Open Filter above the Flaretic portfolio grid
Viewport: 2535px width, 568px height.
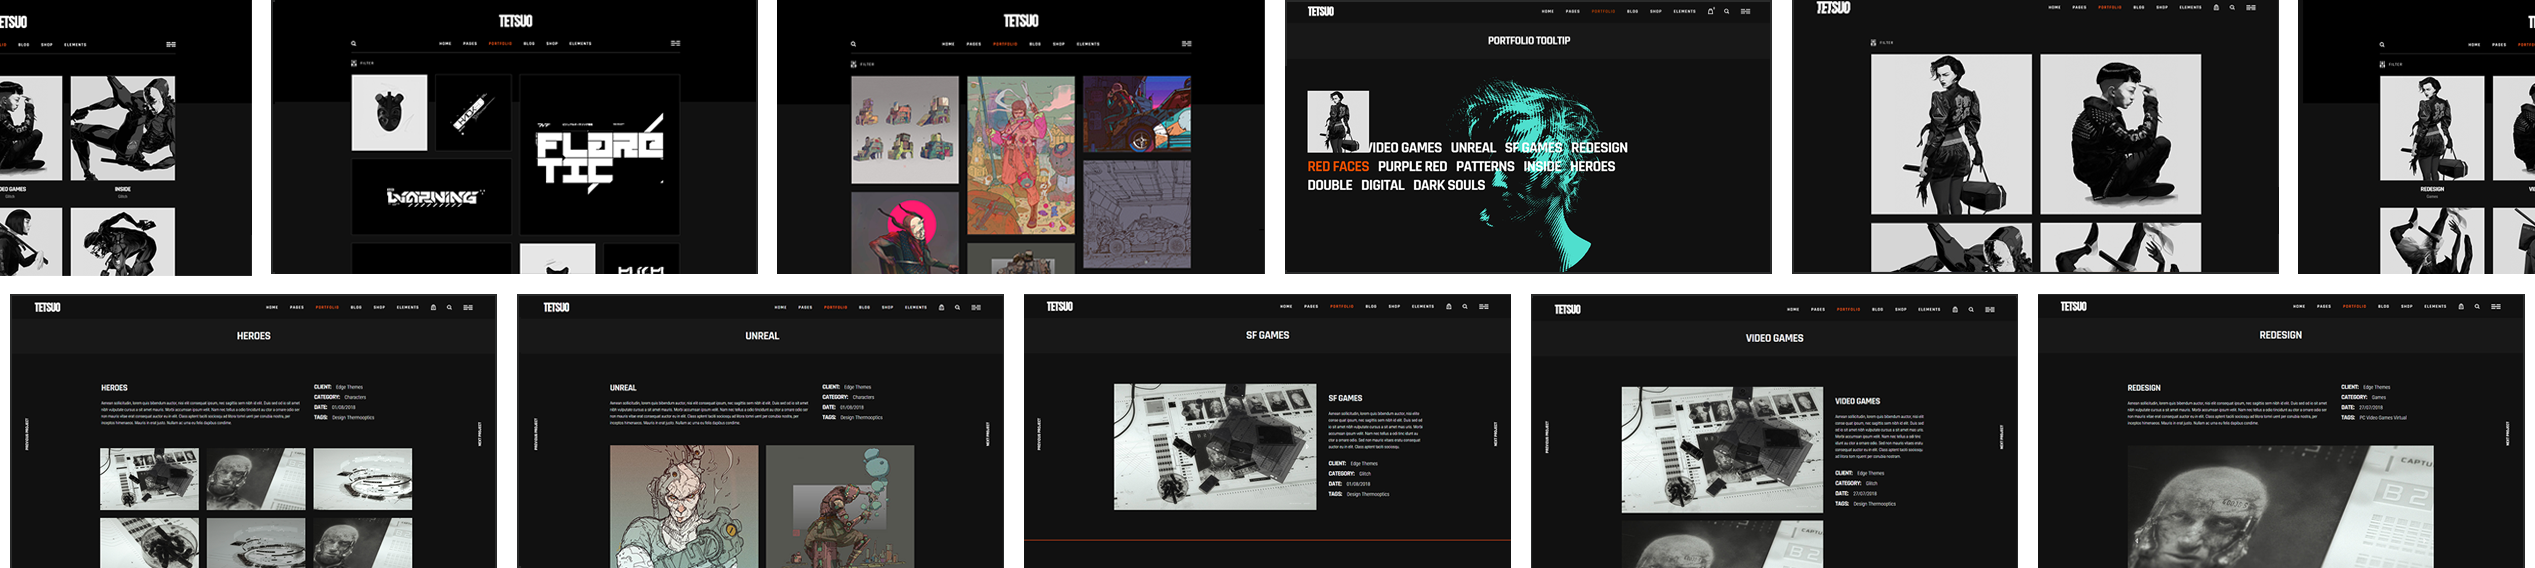click(x=362, y=63)
